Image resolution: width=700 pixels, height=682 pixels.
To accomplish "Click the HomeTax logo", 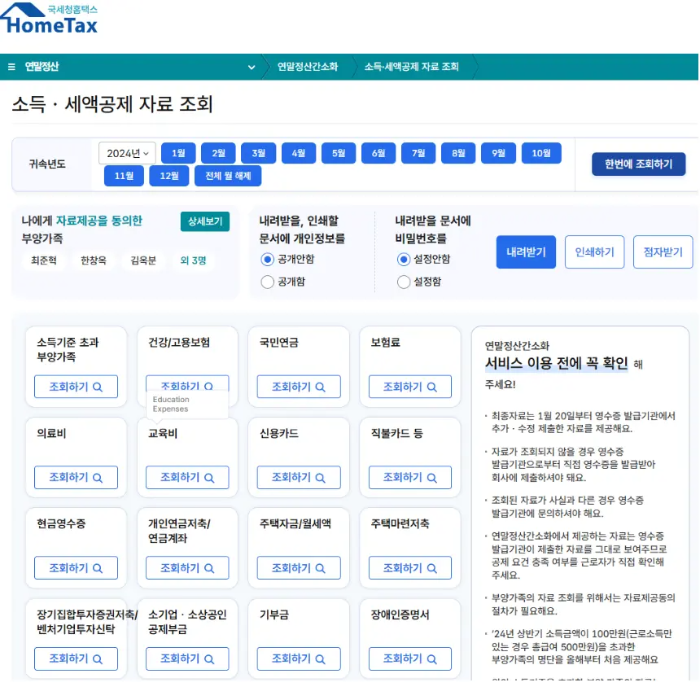I will click(x=49, y=18).
